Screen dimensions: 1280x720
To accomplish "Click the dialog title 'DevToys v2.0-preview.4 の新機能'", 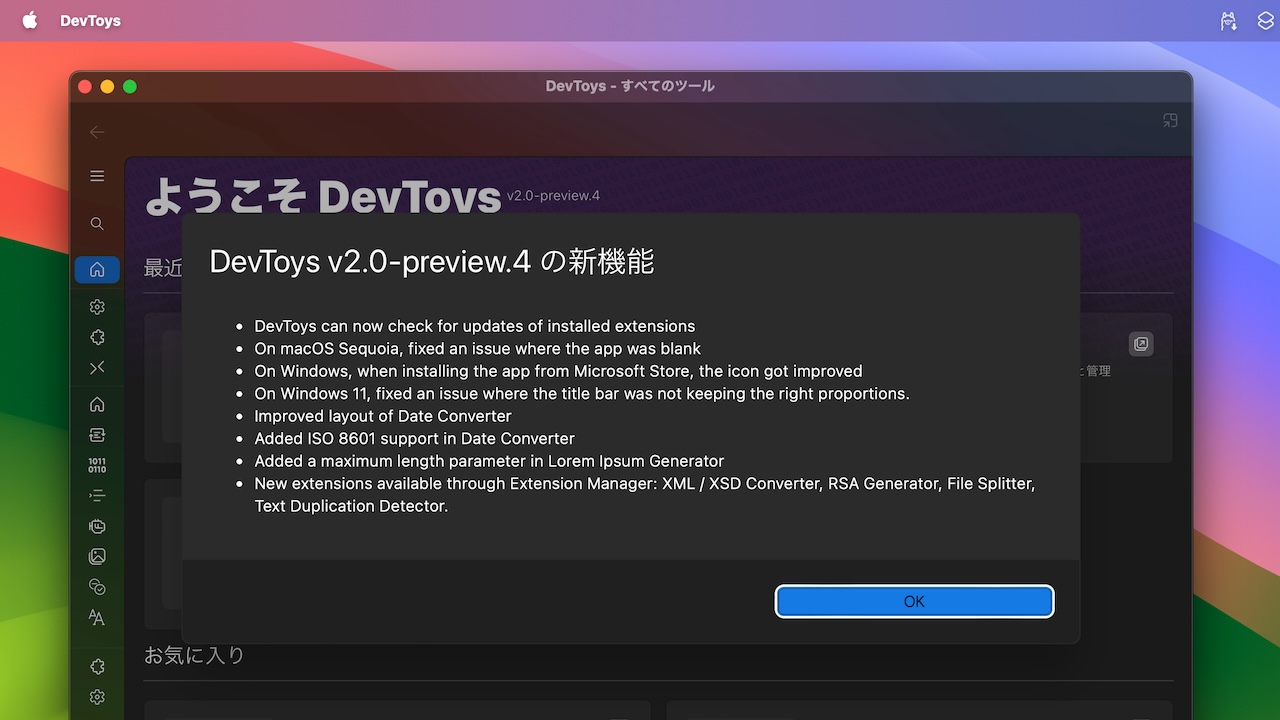I will coord(431,262).
